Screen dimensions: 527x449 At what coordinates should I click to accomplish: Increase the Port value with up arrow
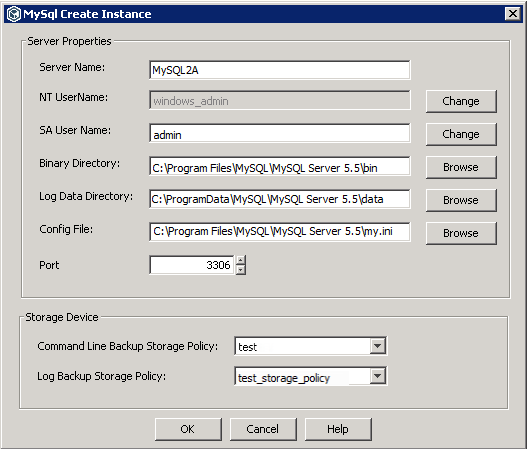pyautogui.click(x=241, y=260)
